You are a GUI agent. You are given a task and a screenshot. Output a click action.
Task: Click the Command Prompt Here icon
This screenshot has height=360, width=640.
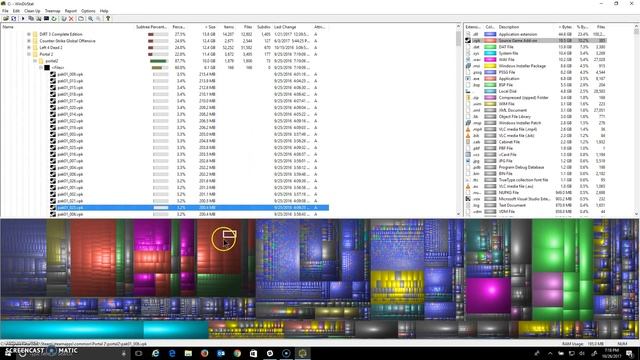pos(47,18)
